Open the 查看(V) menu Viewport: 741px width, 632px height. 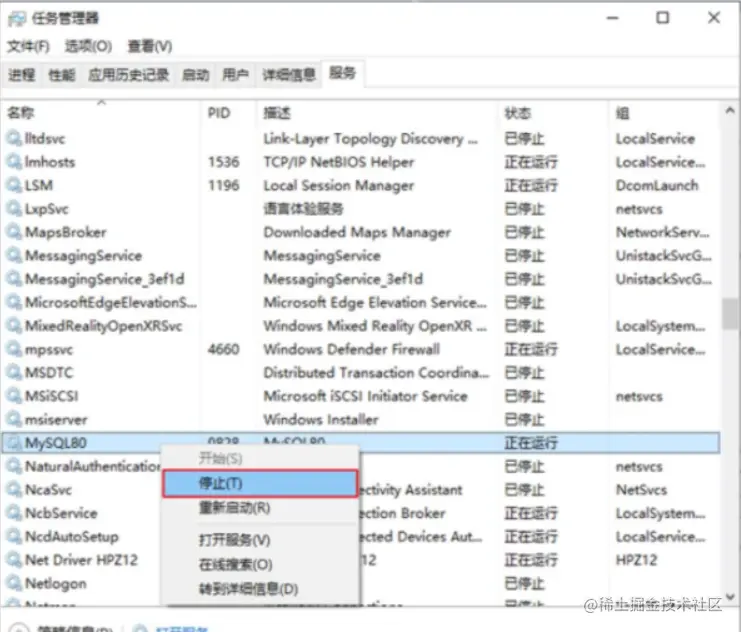coord(149,46)
